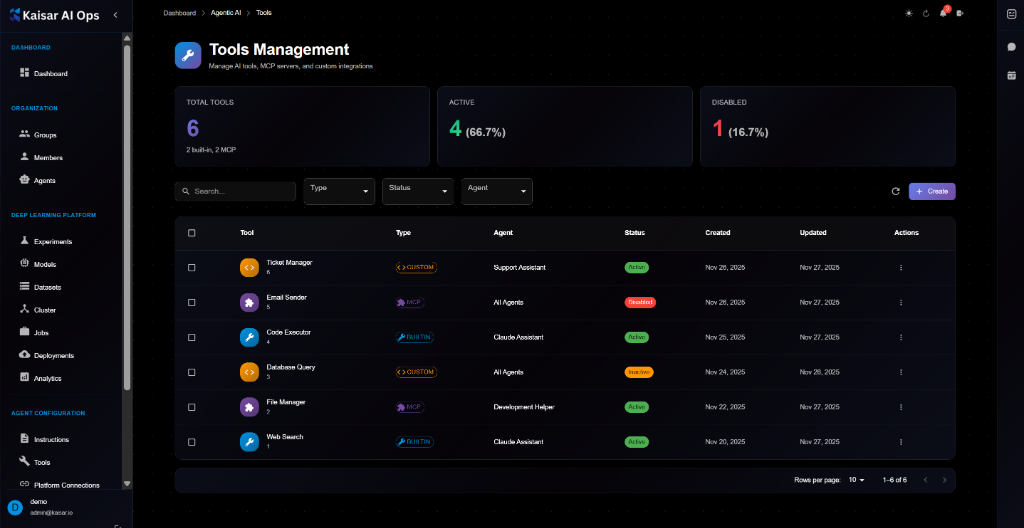Click the Code Executor blue wrench icon
Image resolution: width=1024 pixels, height=528 pixels.
[x=249, y=337]
